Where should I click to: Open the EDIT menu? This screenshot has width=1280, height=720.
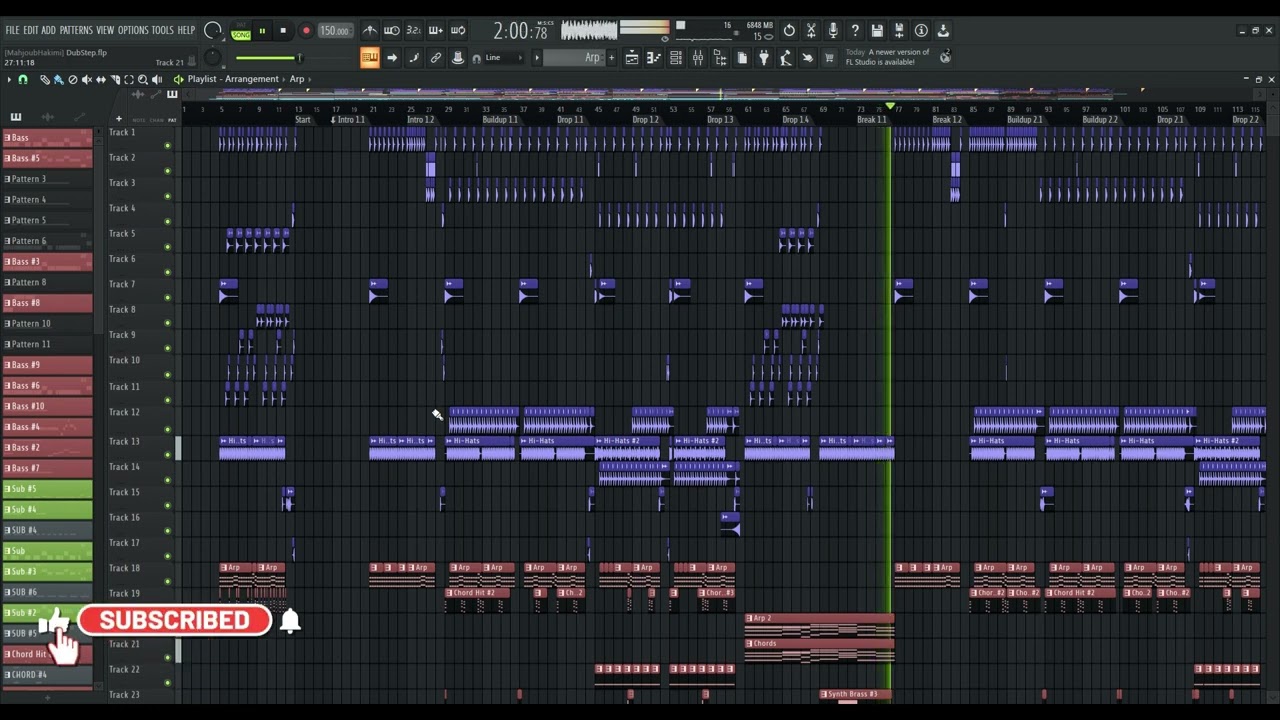click(31, 31)
